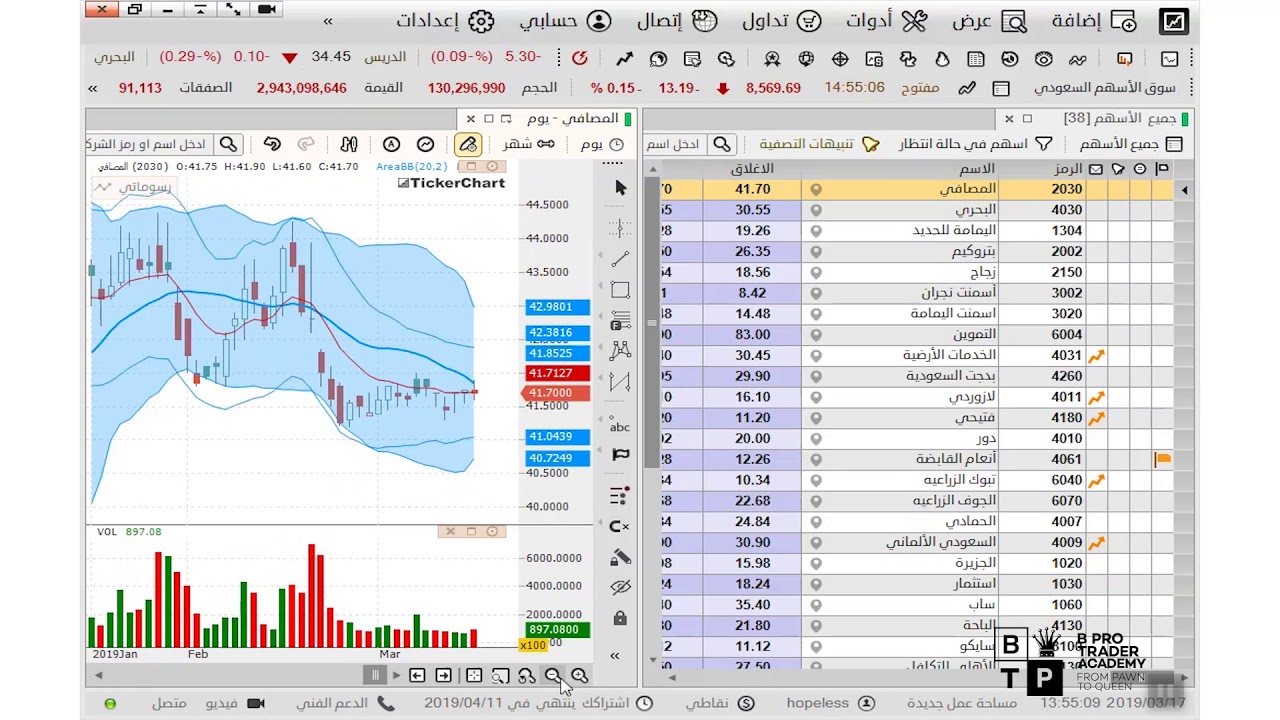Click الدعم الفني technical support link
Screen dimensions: 1280x720
click(345, 703)
